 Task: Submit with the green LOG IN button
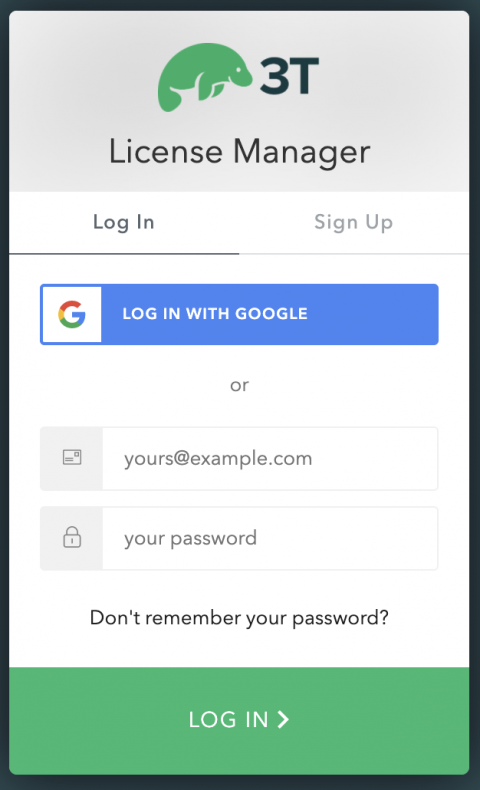(239, 721)
